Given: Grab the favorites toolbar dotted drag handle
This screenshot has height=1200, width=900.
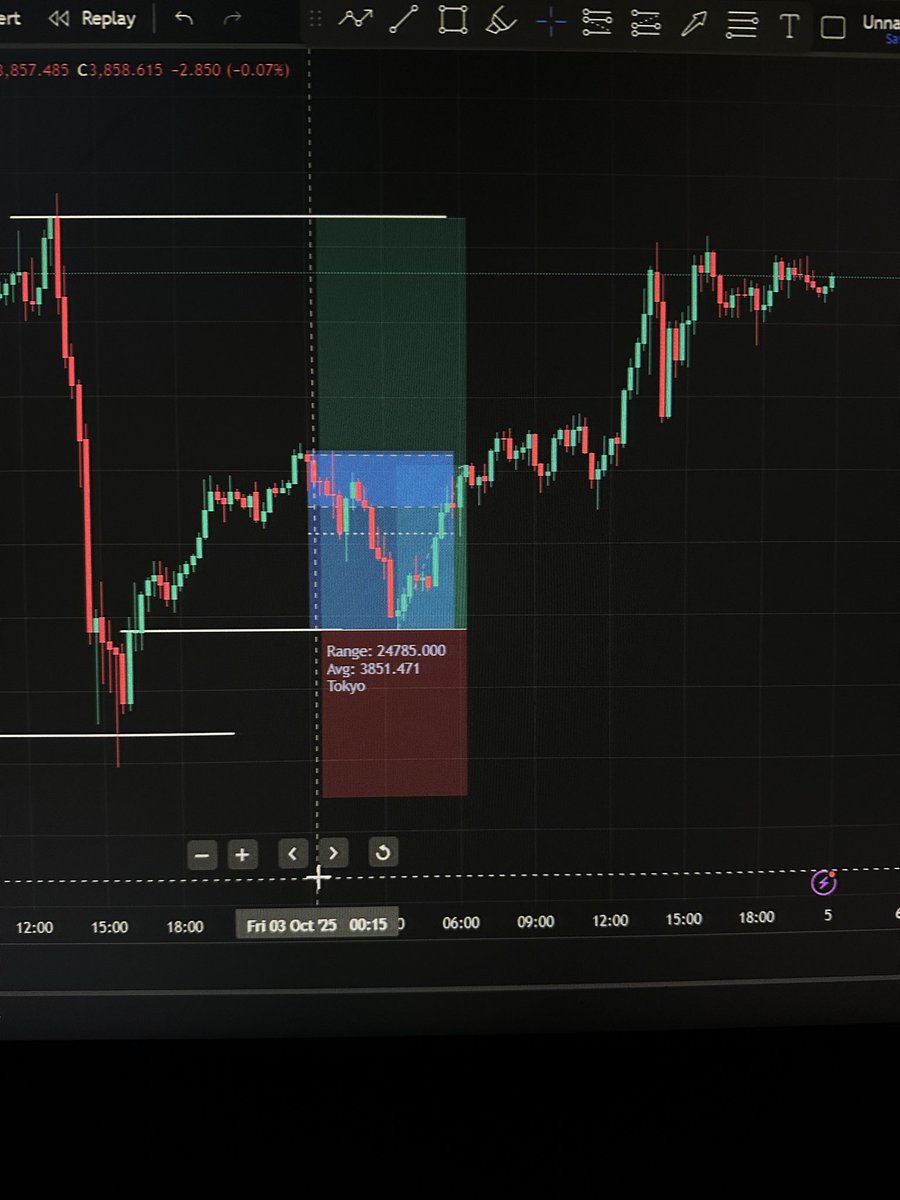Looking at the screenshot, I should pos(315,20).
